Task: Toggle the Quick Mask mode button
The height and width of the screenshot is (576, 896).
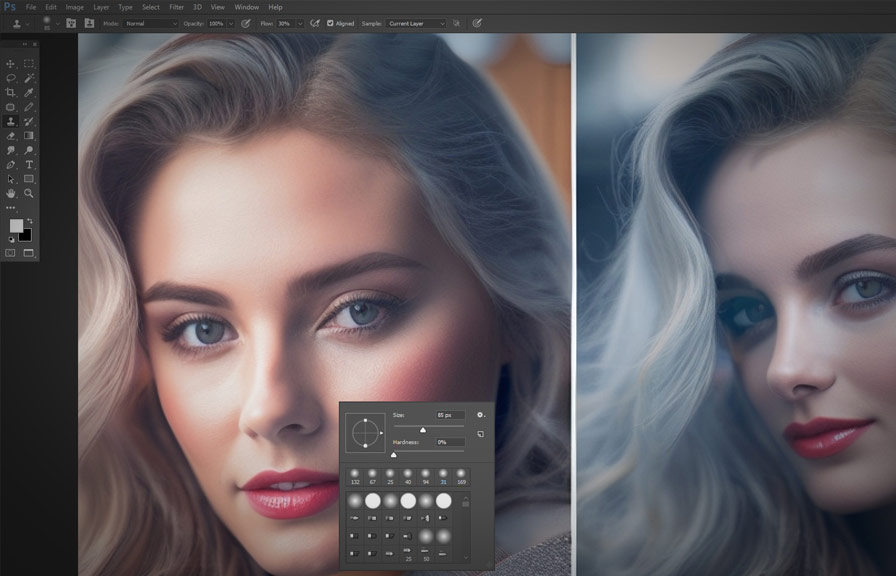Action: click(x=11, y=253)
